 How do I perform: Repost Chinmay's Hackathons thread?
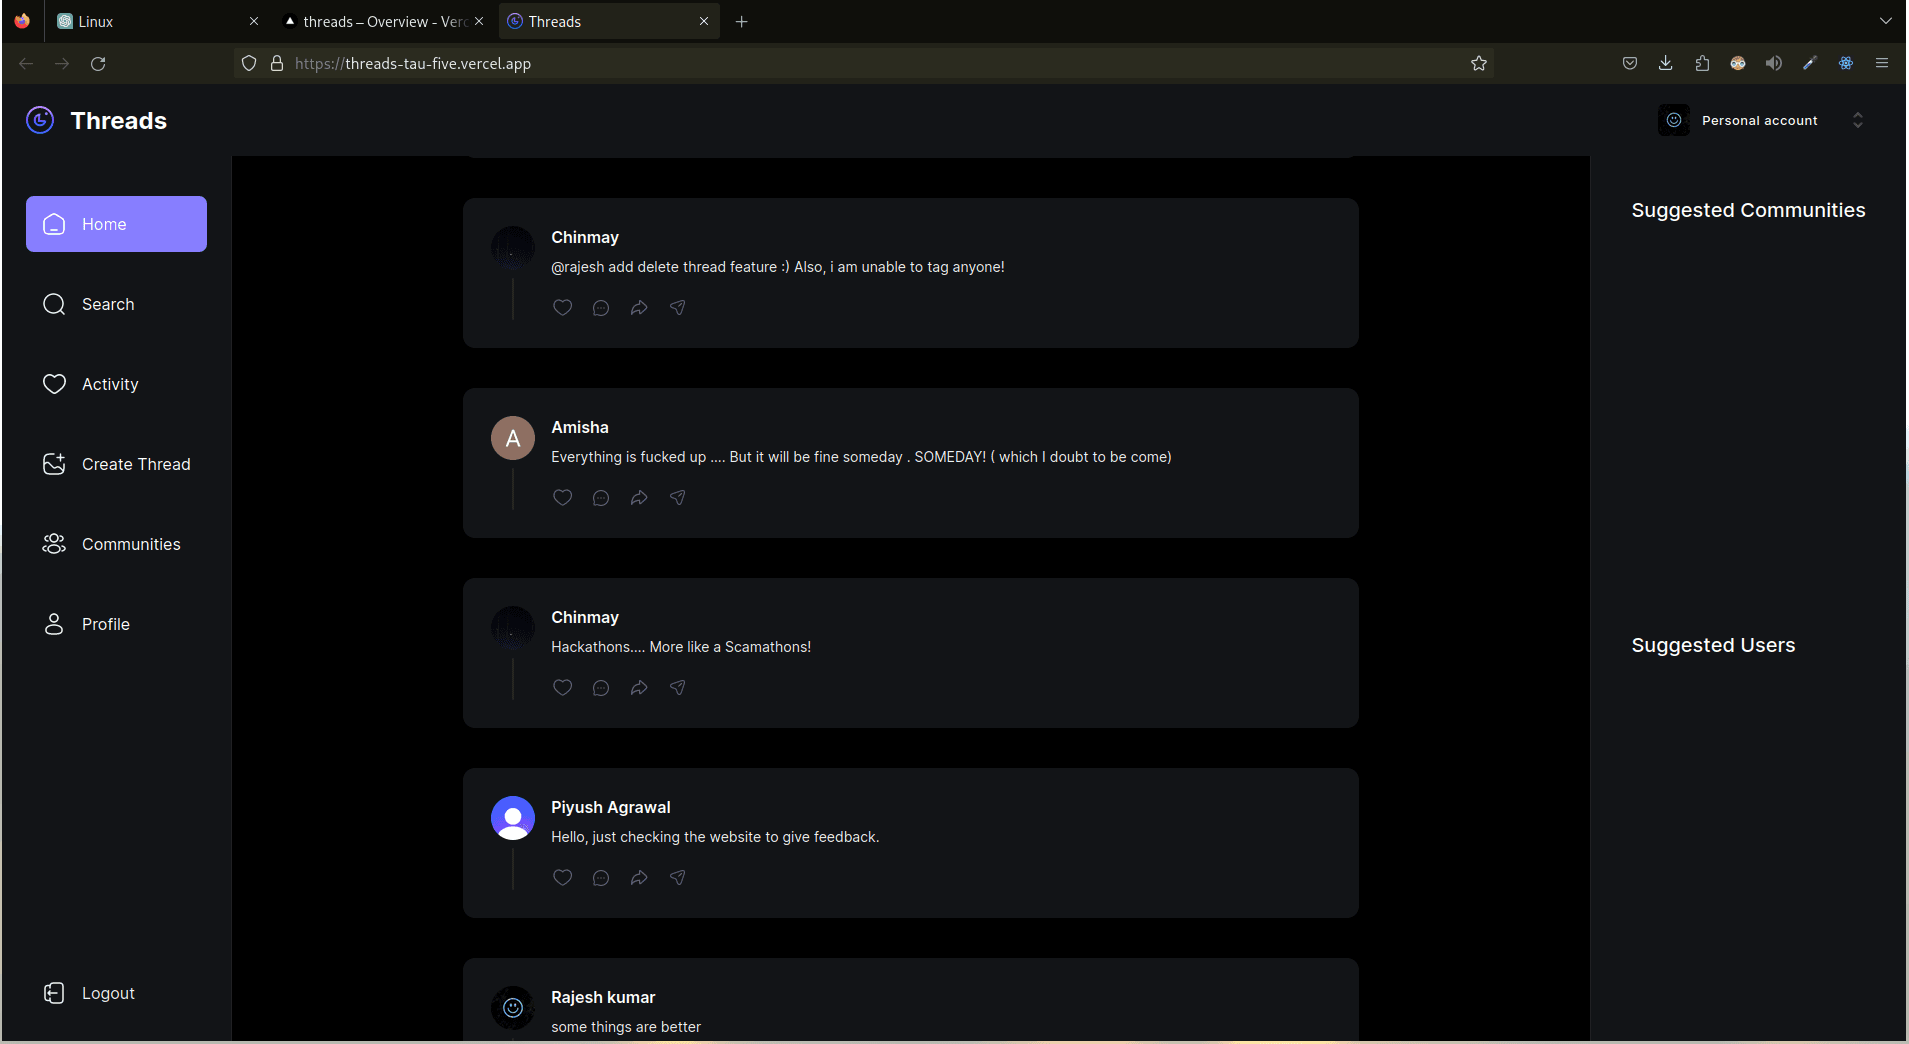click(639, 688)
